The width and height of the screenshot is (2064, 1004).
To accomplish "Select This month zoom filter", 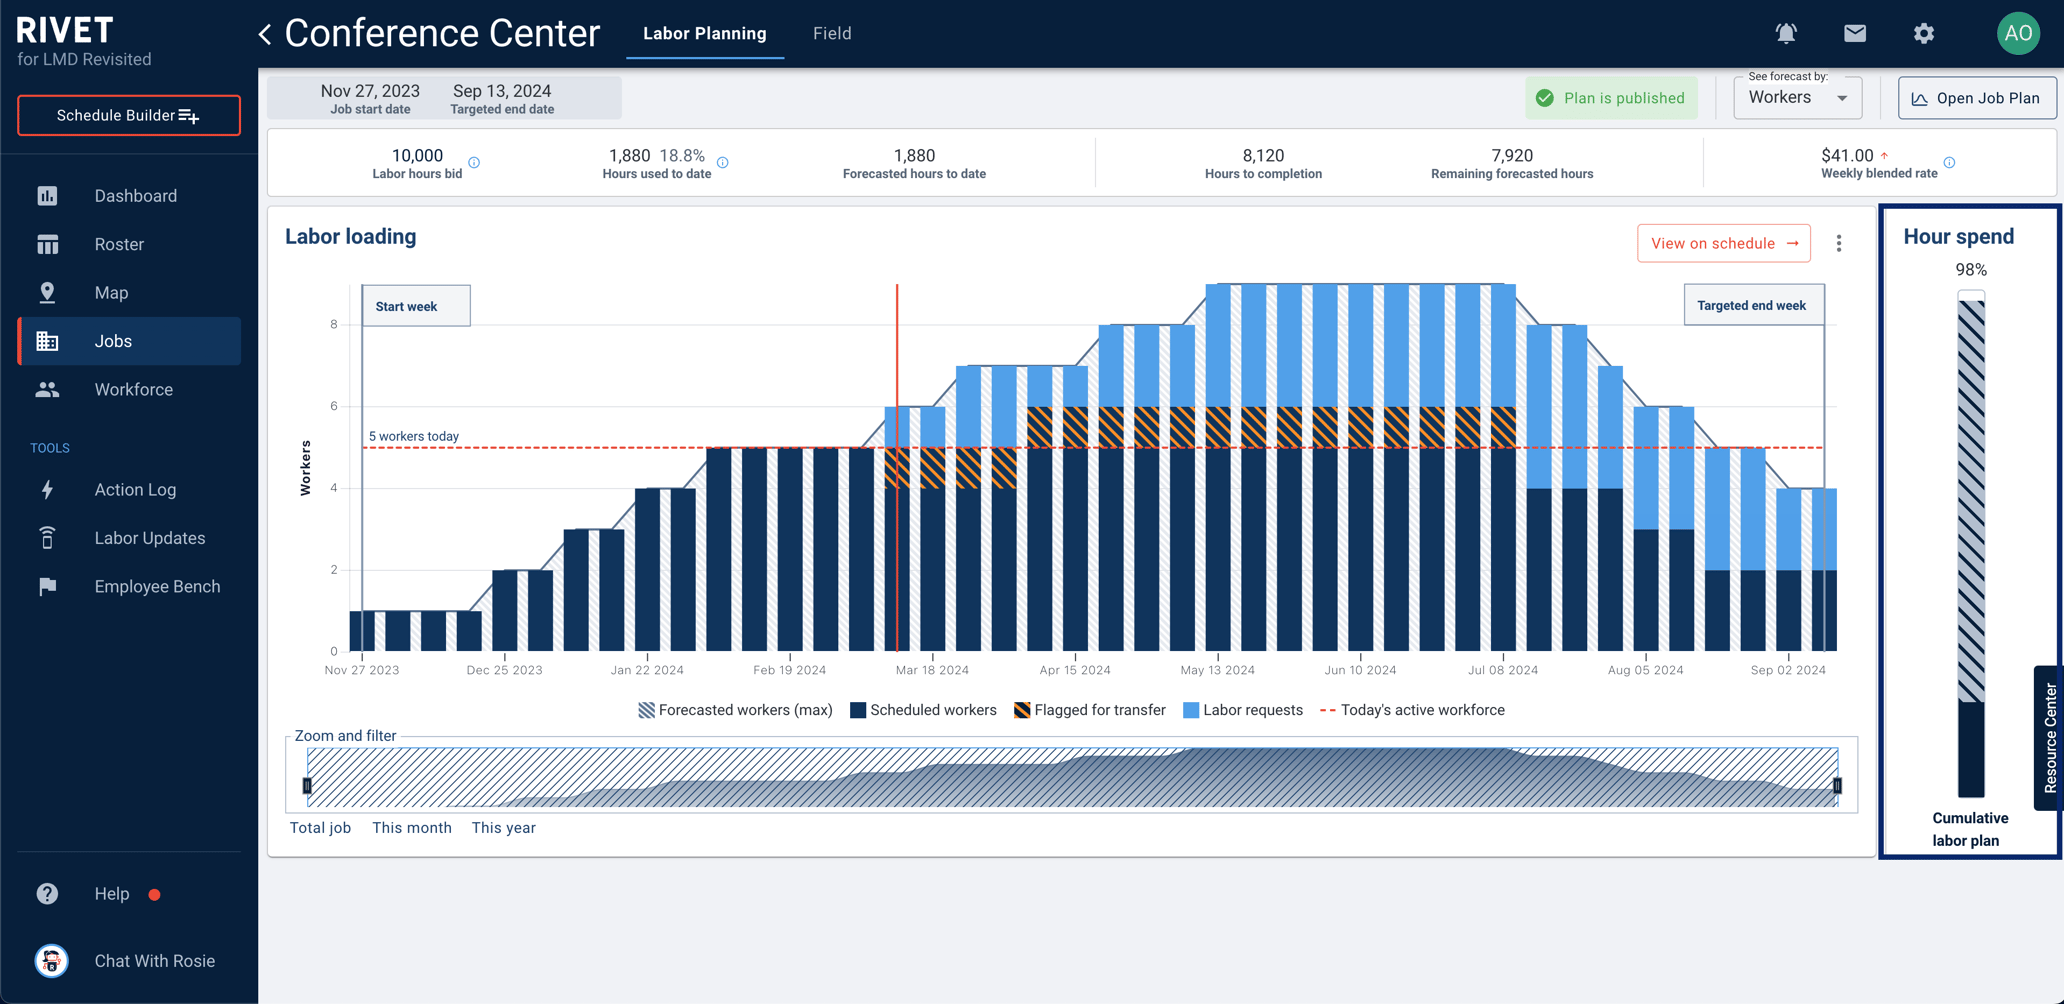I will click(x=411, y=828).
